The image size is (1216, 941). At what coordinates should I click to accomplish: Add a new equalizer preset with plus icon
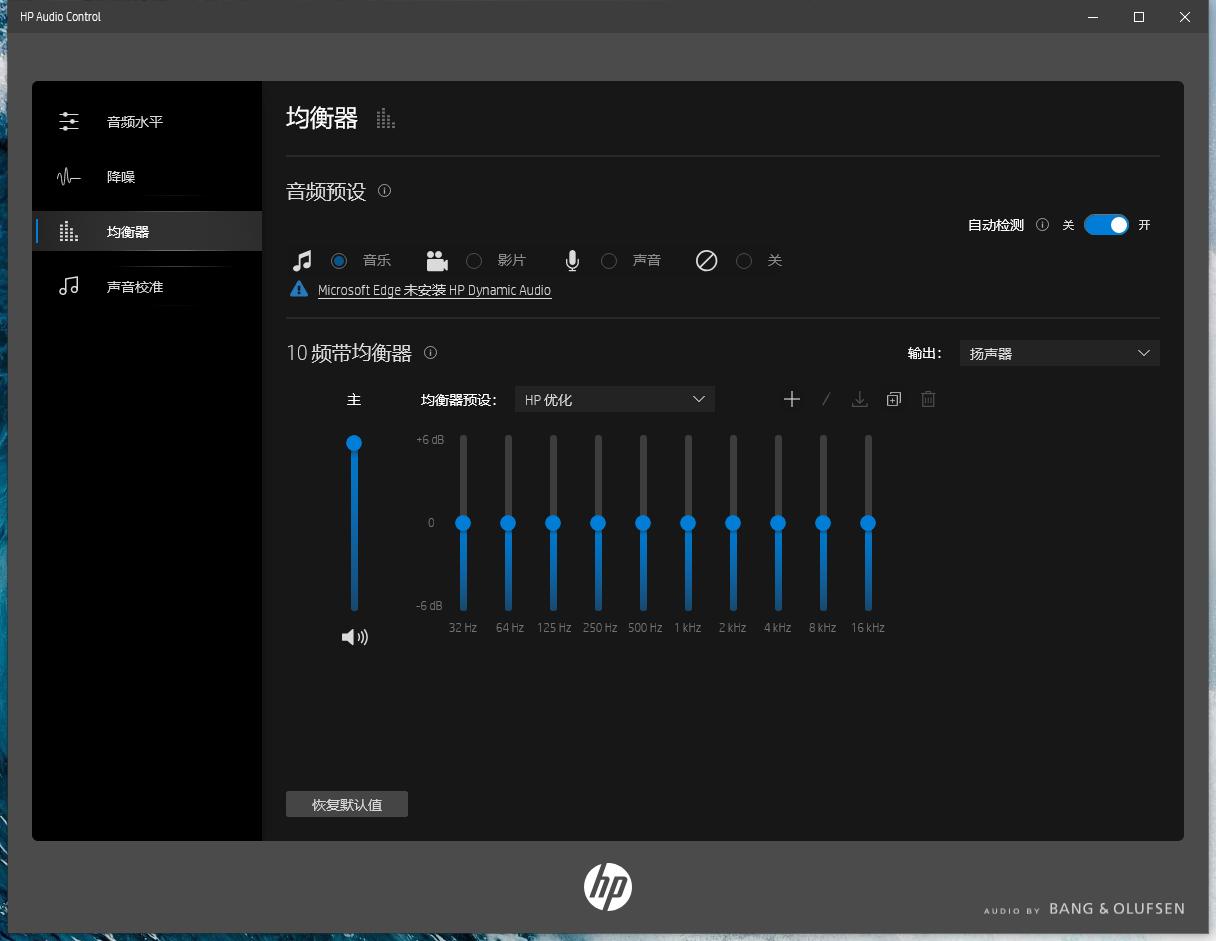[791, 399]
